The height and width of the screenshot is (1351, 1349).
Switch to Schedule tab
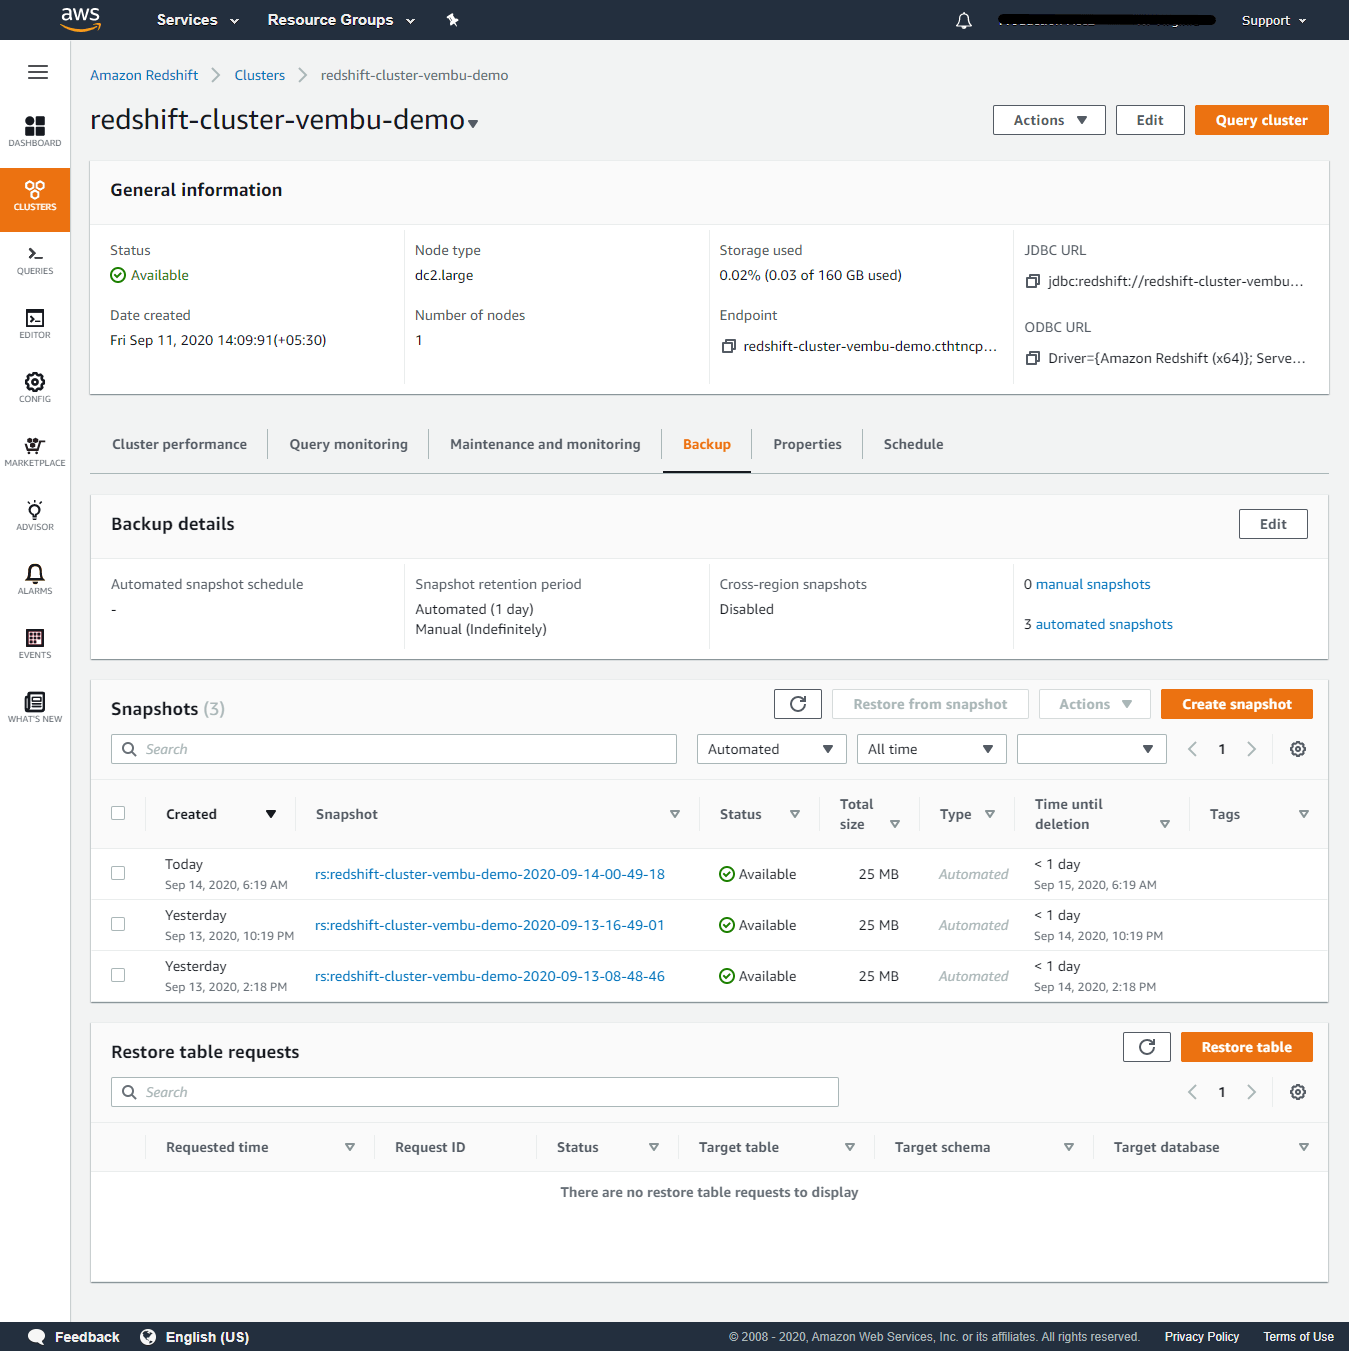[913, 444]
